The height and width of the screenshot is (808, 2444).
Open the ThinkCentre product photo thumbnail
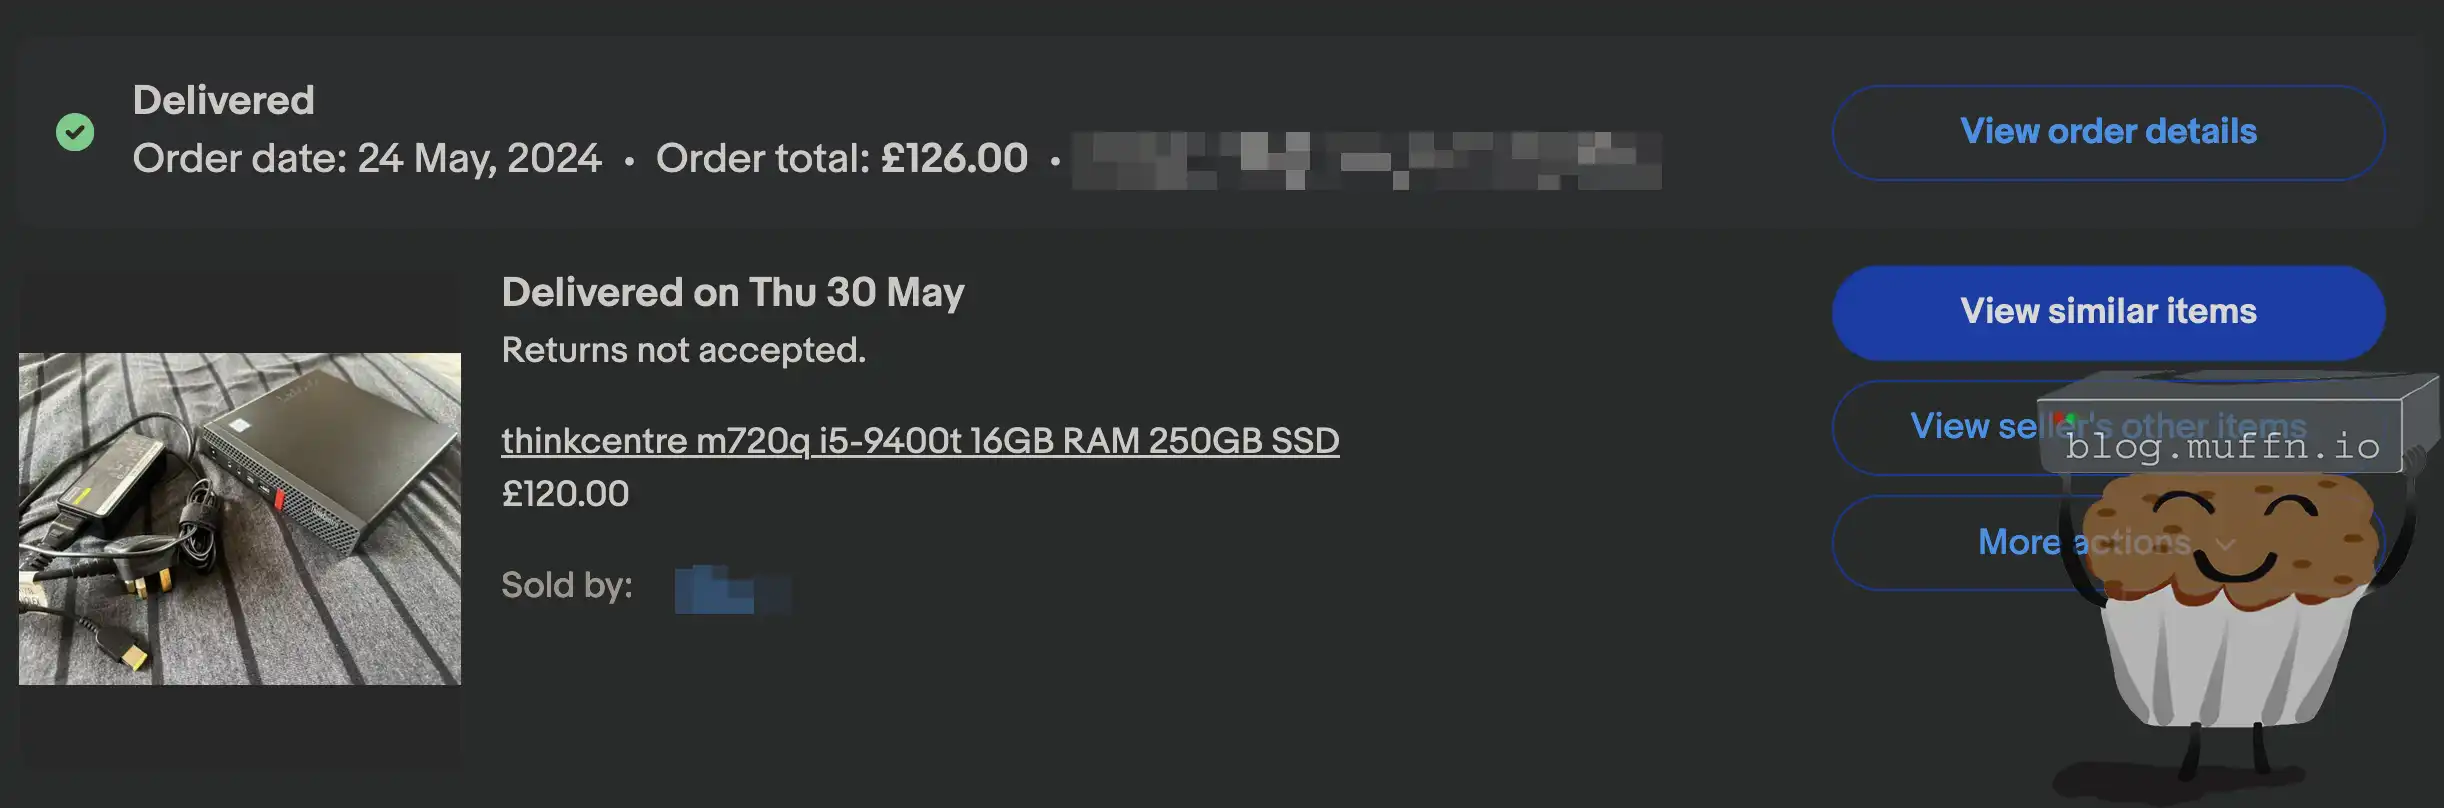tap(240, 518)
